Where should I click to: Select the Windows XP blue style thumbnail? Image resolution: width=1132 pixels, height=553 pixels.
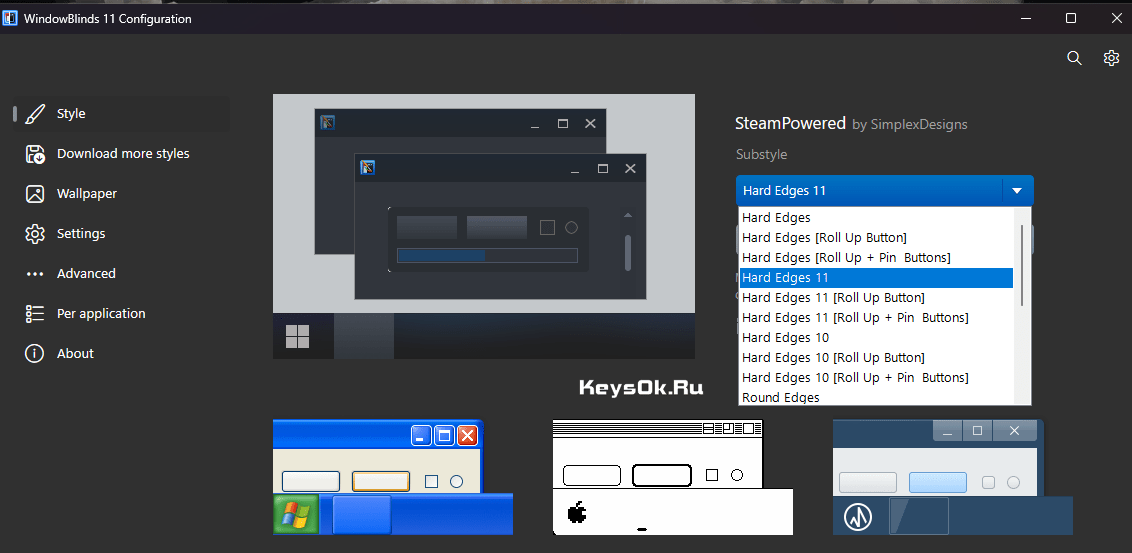tap(393, 477)
